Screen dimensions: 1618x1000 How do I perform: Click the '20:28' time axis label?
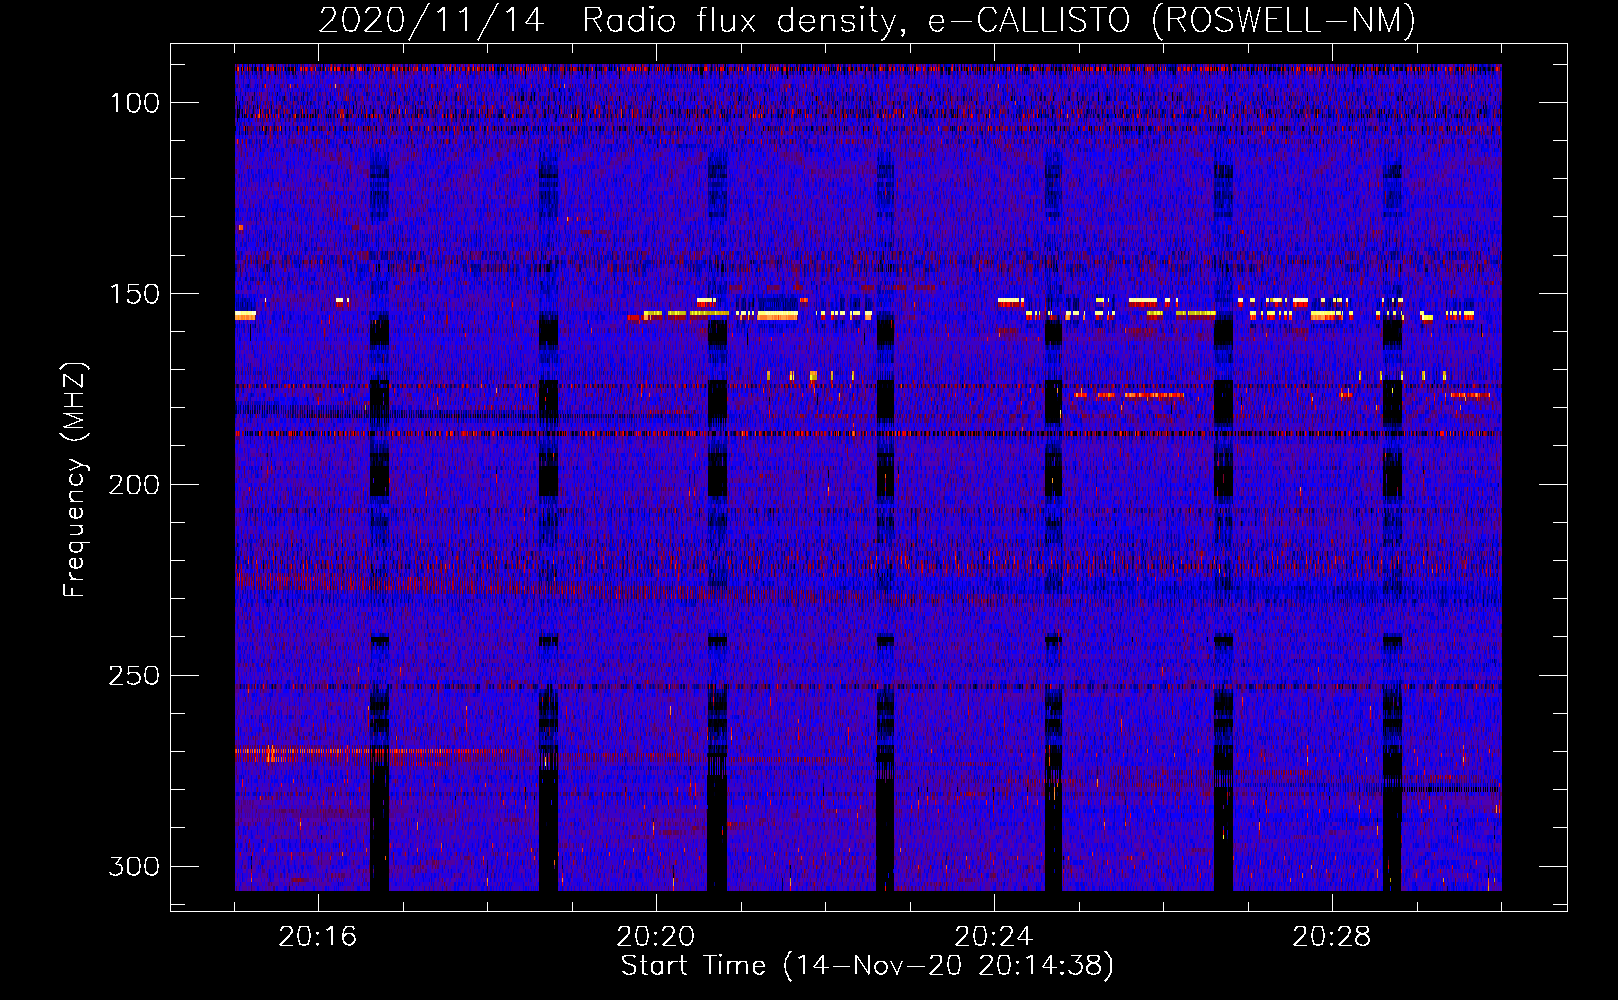coord(1331,937)
